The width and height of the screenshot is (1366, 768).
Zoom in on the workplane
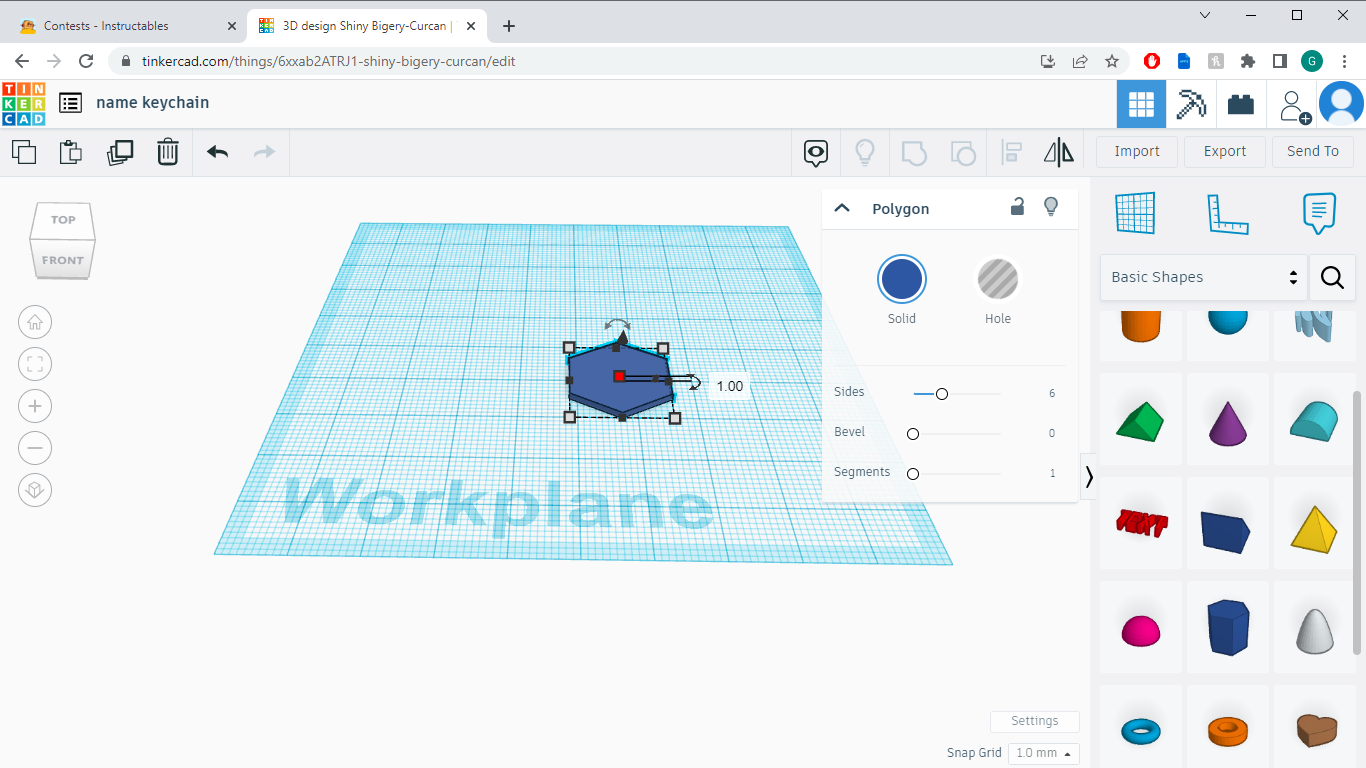pyautogui.click(x=35, y=406)
